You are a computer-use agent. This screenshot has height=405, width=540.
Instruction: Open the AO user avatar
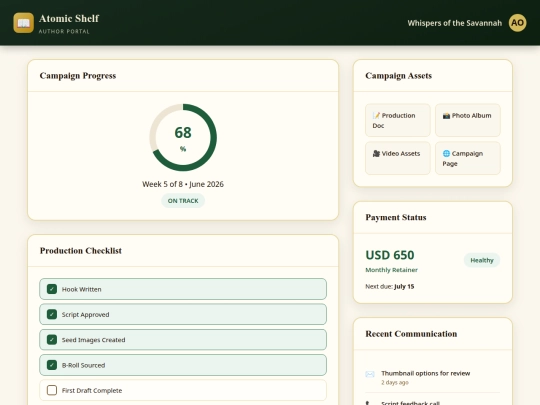(517, 23)
